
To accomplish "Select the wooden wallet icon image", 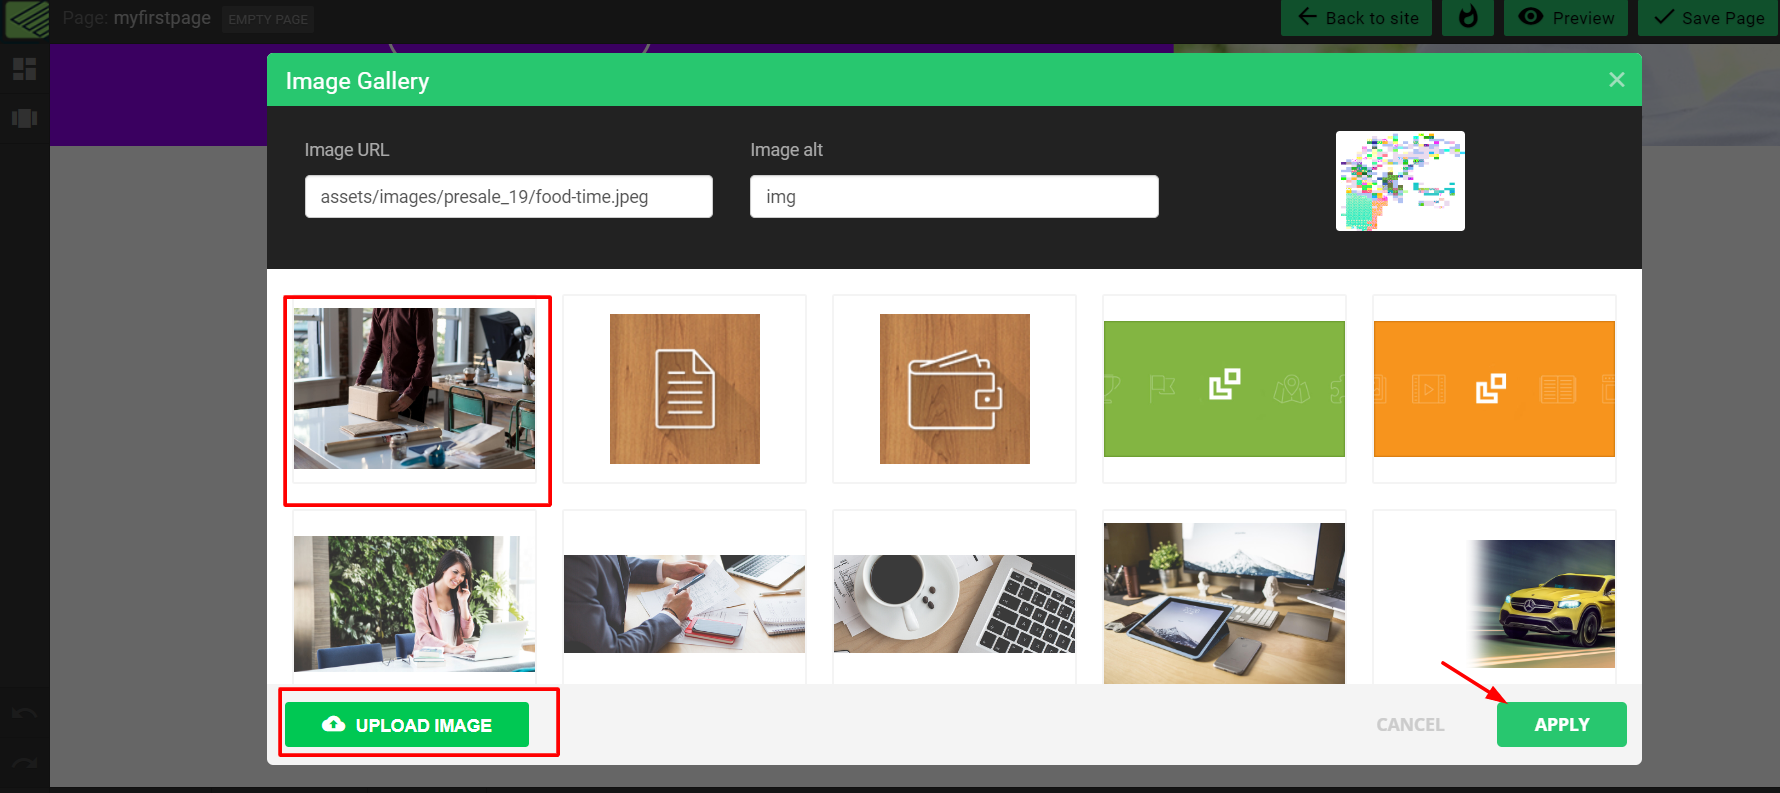I will point(955,389).
